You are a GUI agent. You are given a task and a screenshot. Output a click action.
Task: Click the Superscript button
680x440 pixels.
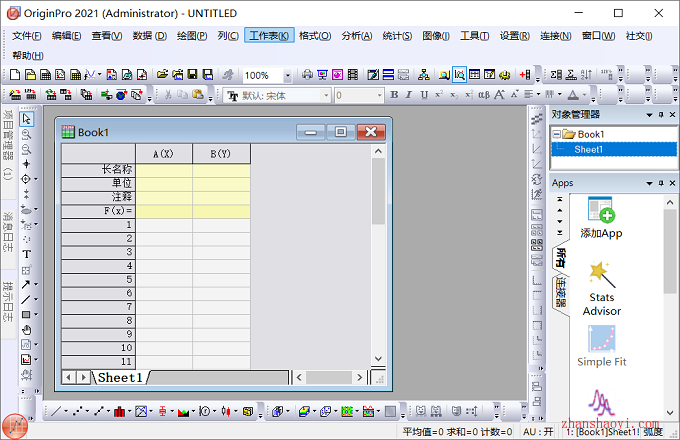click(x=439, y=95)
